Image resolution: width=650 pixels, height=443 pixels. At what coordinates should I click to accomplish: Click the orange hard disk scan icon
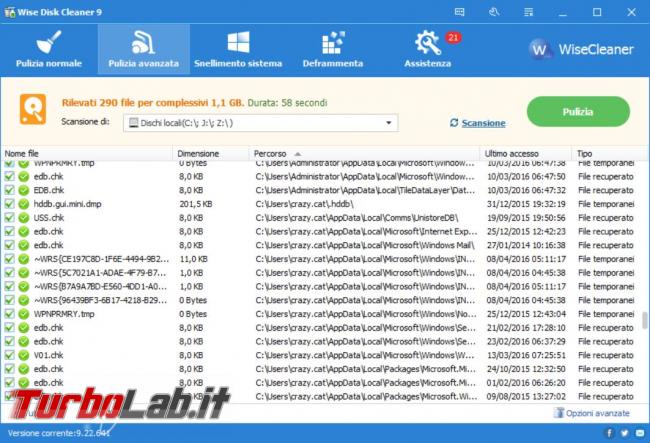pos(33,109)
